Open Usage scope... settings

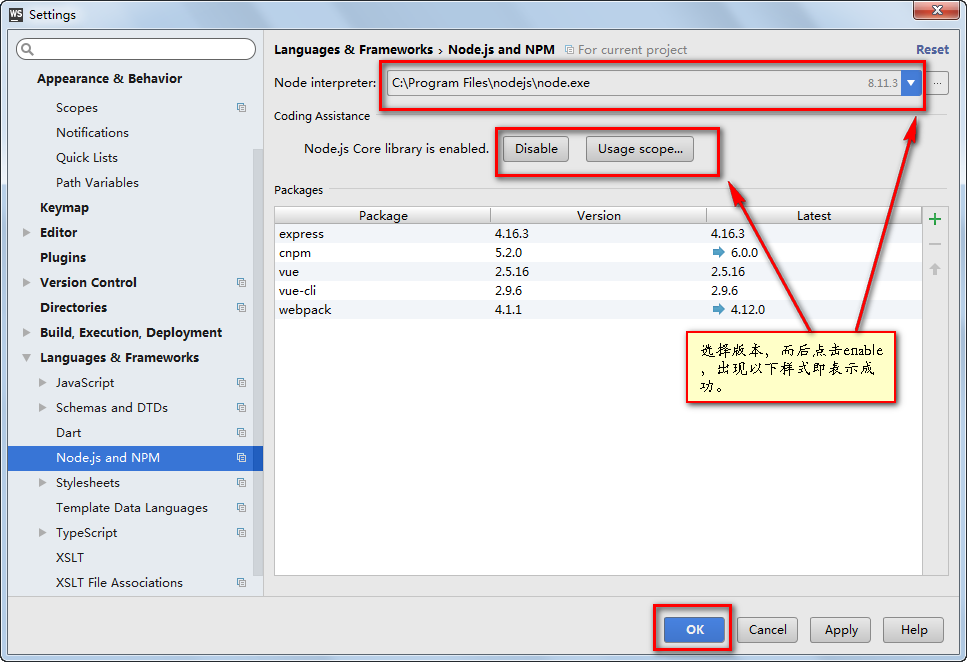(640, 149)
